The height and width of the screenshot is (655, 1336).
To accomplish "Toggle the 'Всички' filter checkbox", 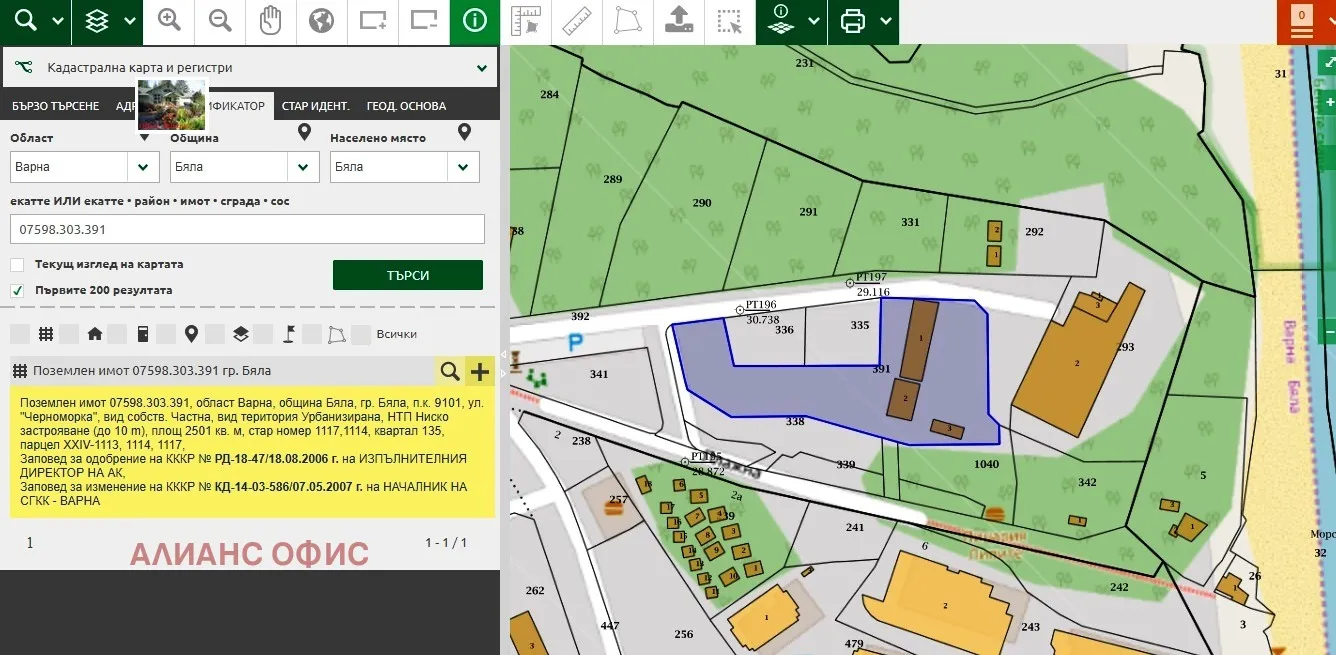I will (362, 334).
